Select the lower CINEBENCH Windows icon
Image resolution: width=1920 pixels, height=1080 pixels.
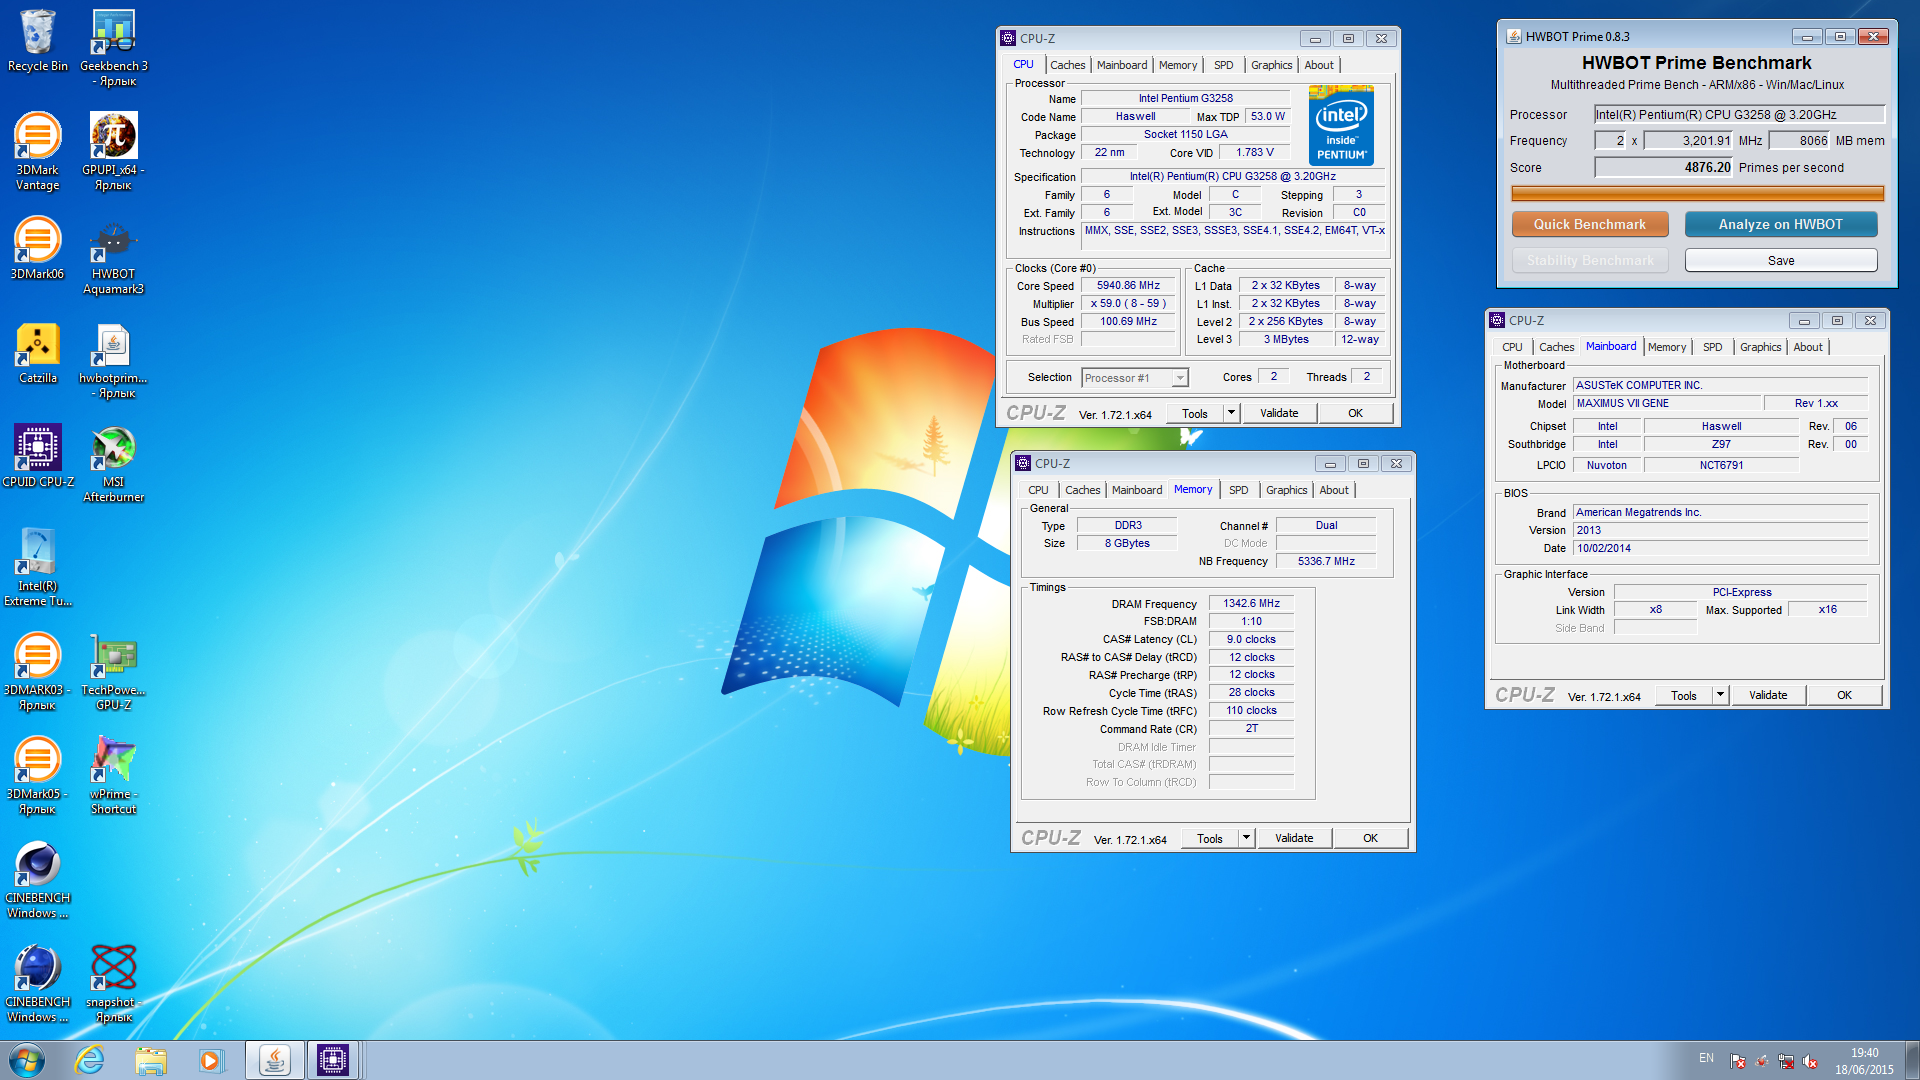pos(38,984)
